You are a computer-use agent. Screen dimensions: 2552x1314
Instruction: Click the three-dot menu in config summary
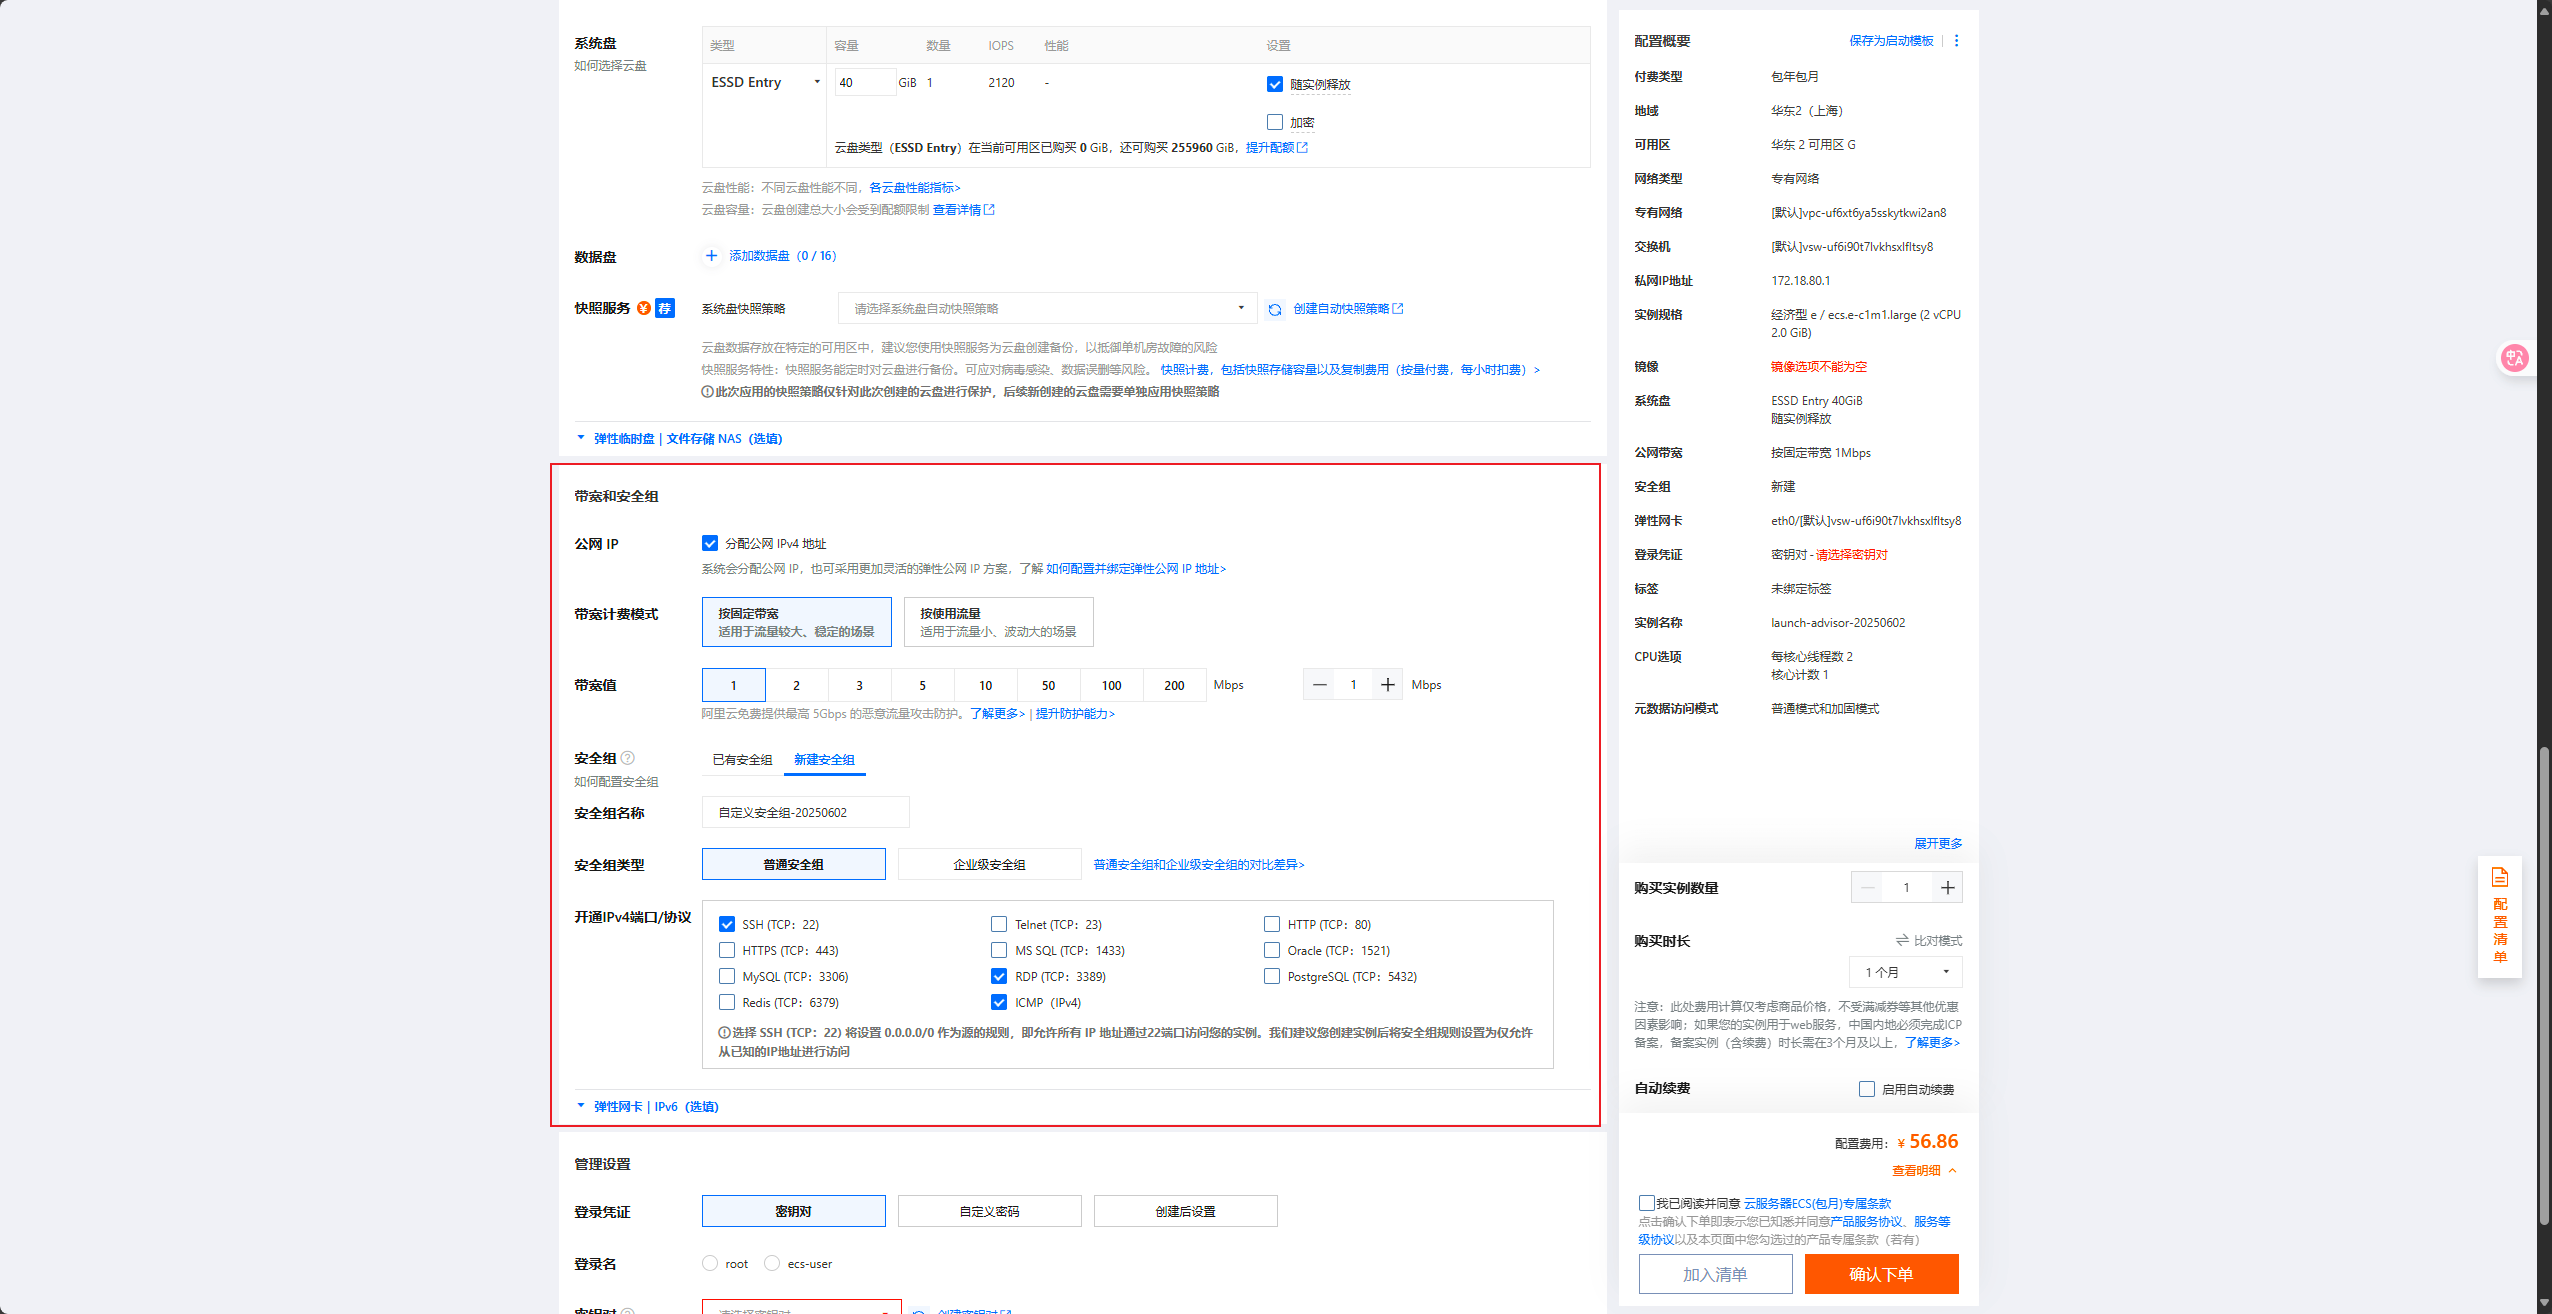click(1956, 41)
